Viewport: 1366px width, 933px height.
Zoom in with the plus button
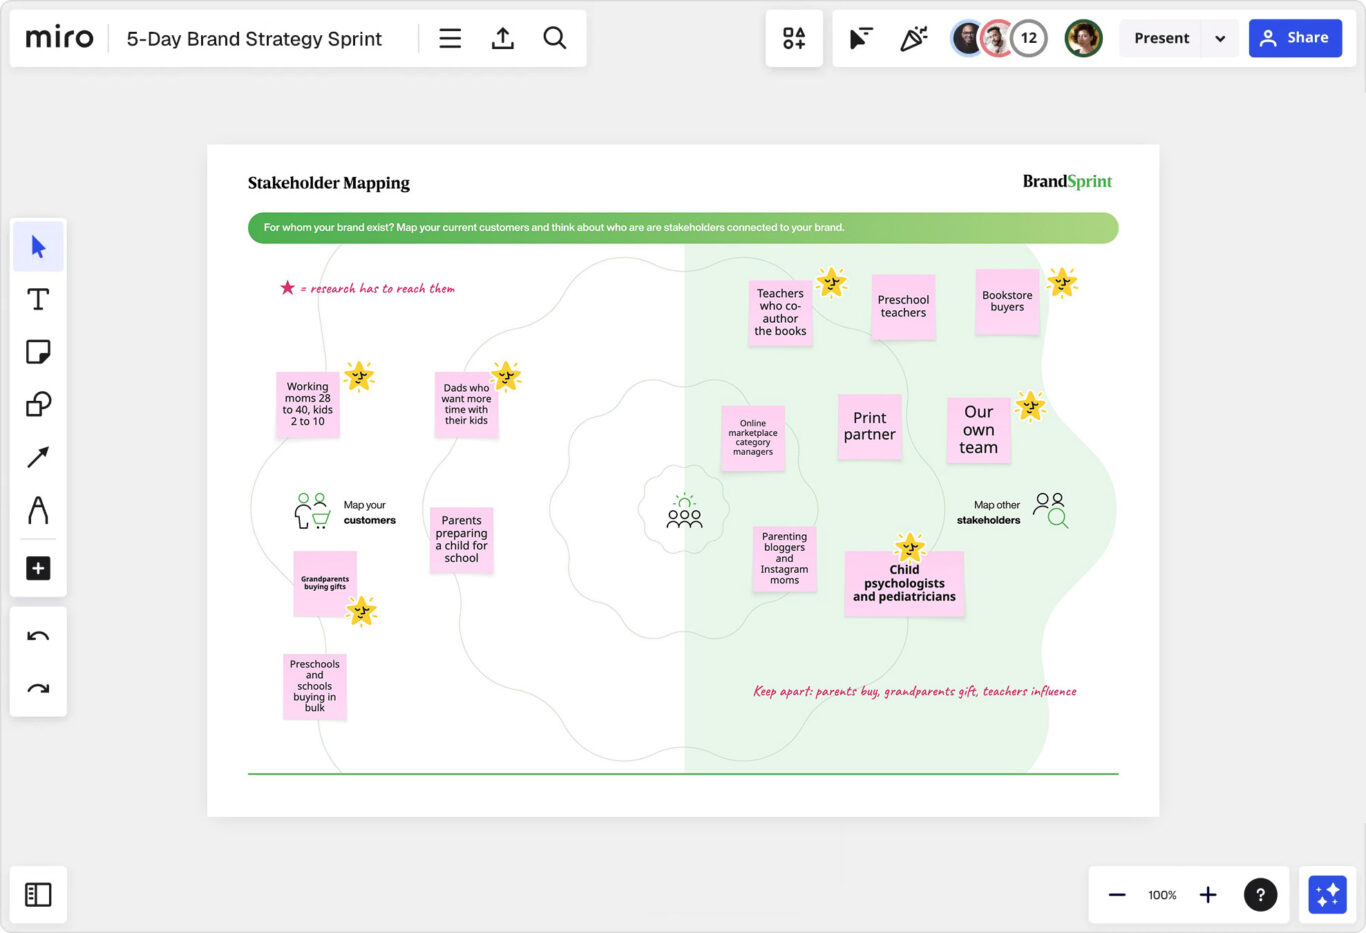pos(1208,895)
